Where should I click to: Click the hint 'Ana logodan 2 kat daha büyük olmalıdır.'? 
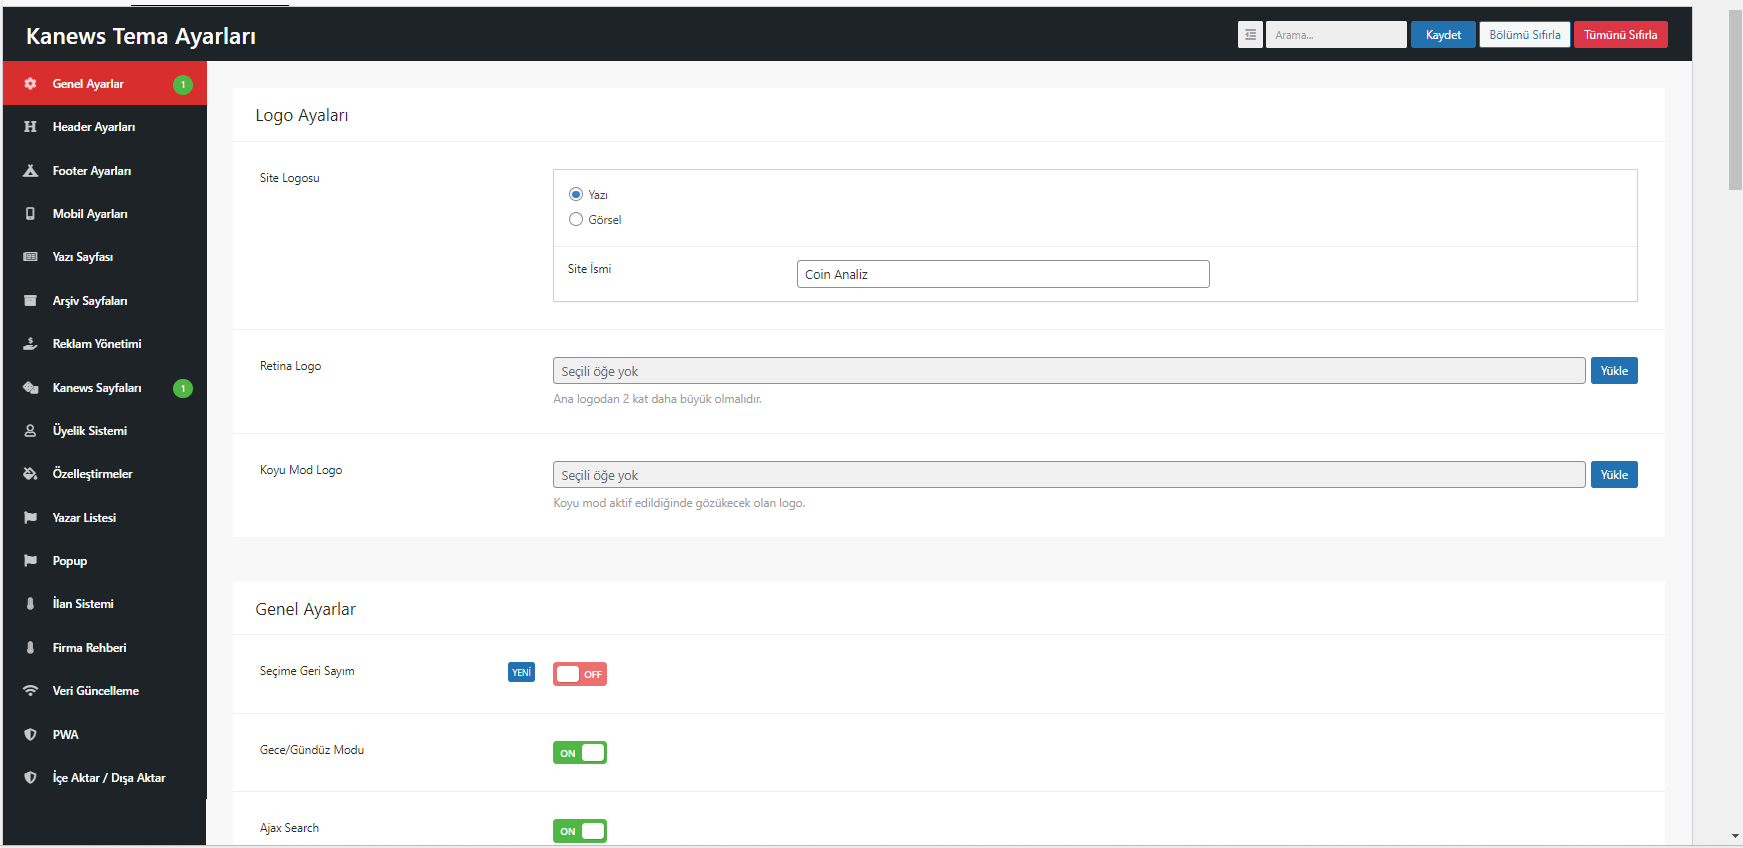click(x=657, y=399)
